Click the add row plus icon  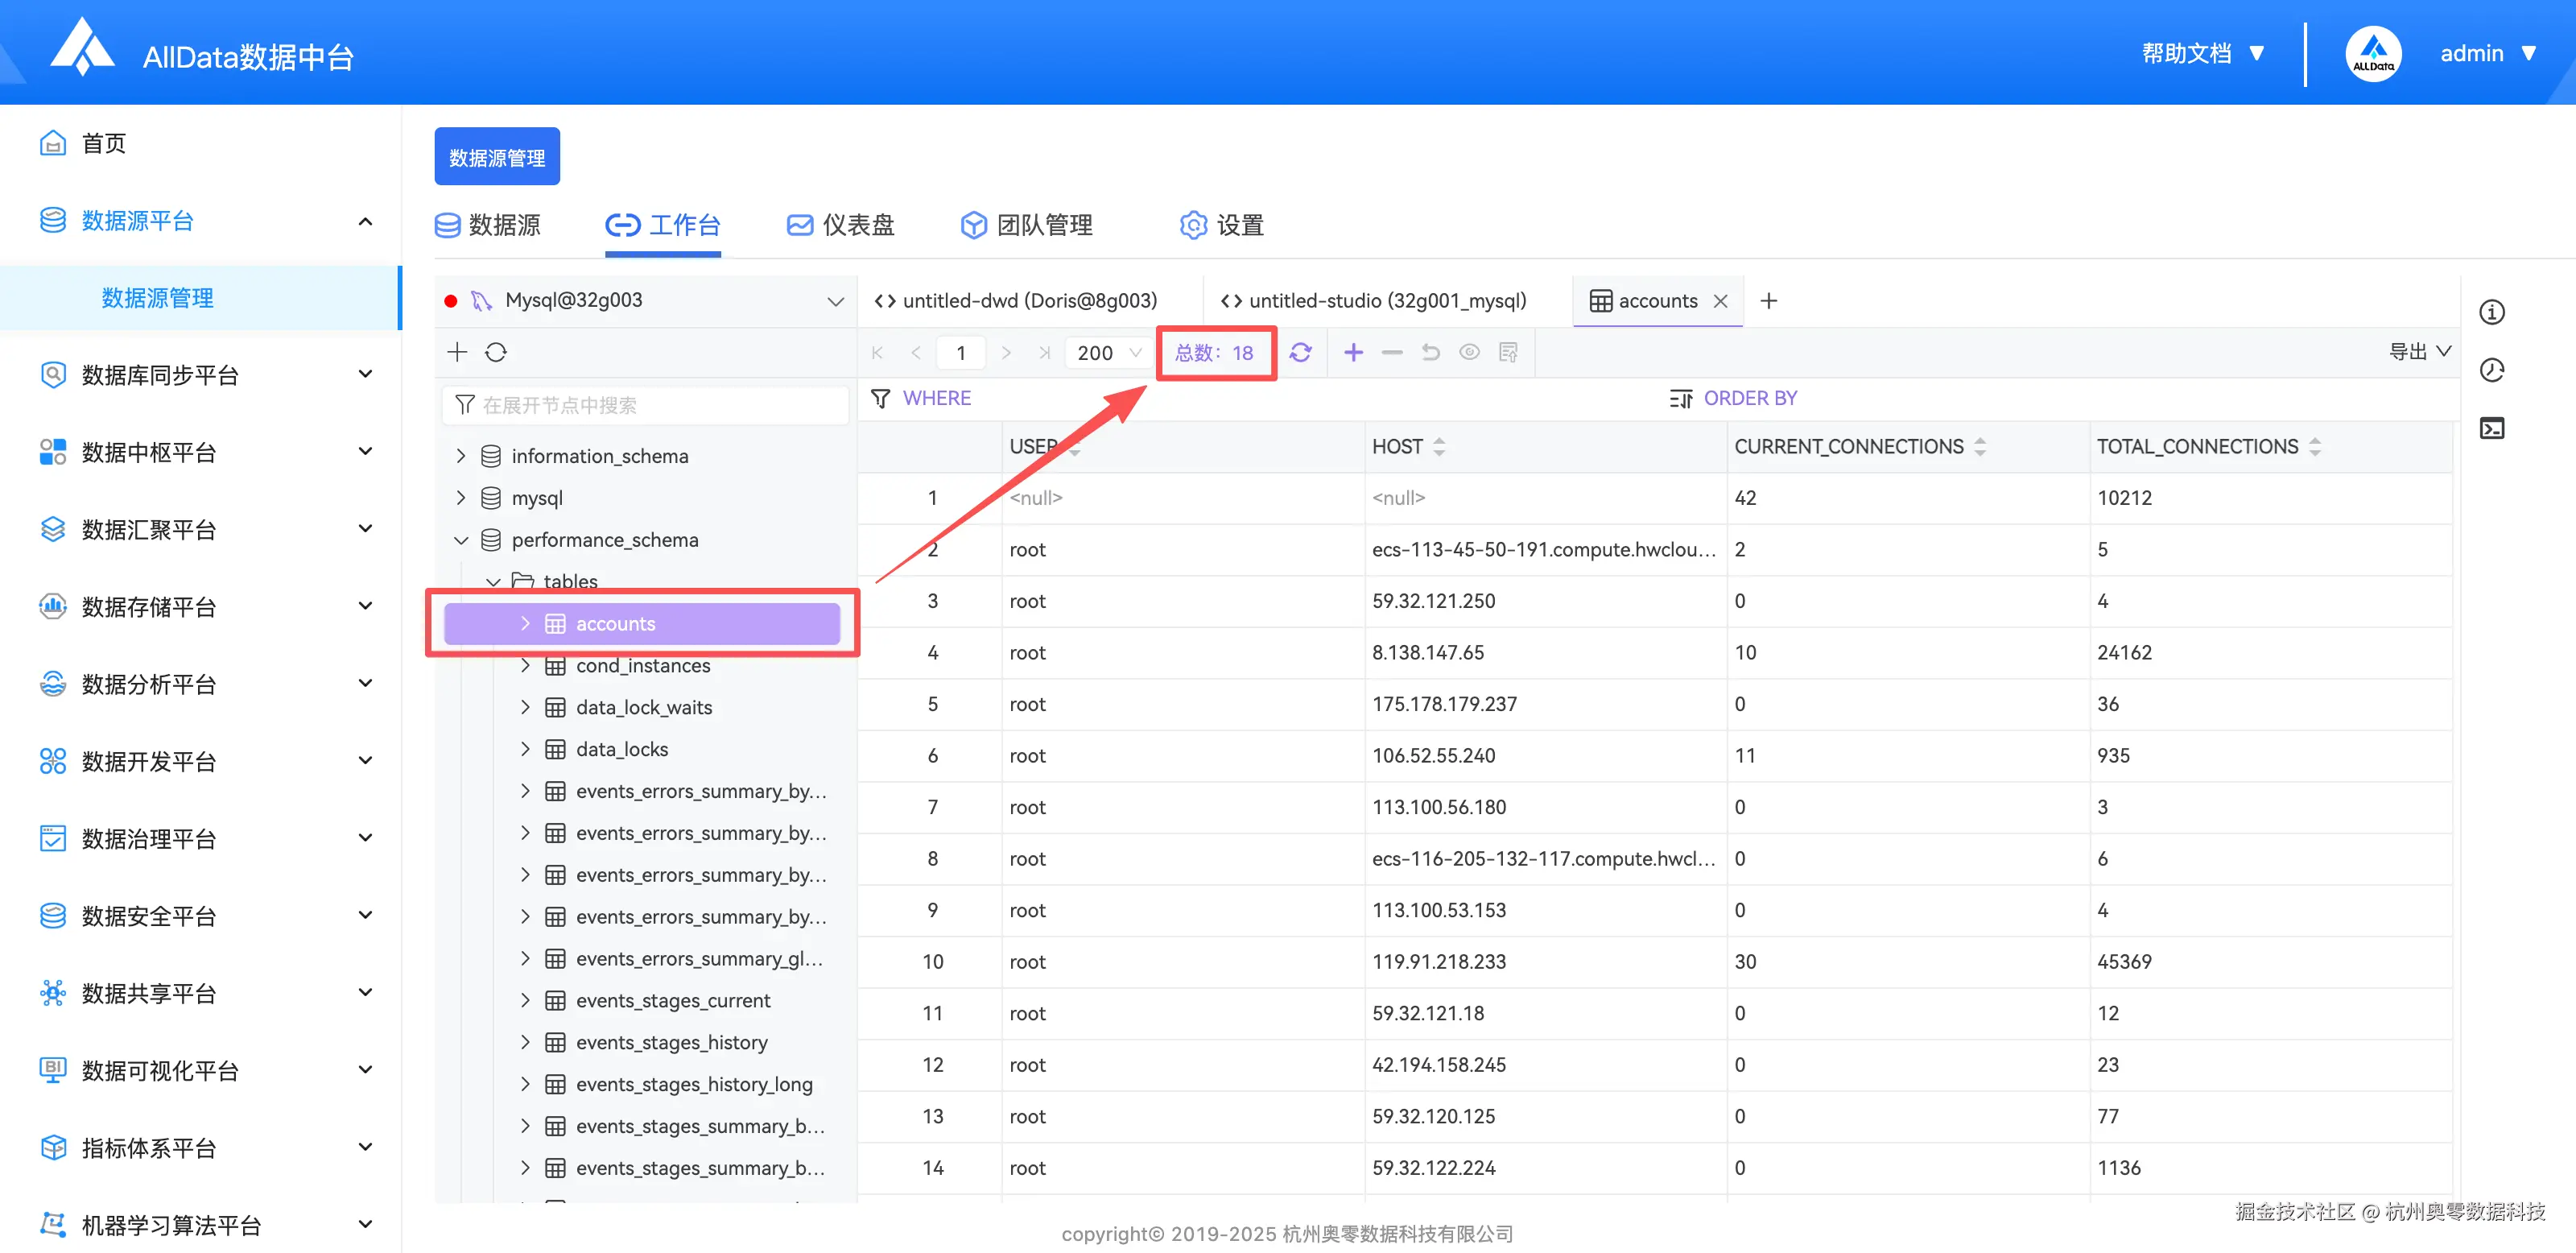click(x=1353, y=352)
